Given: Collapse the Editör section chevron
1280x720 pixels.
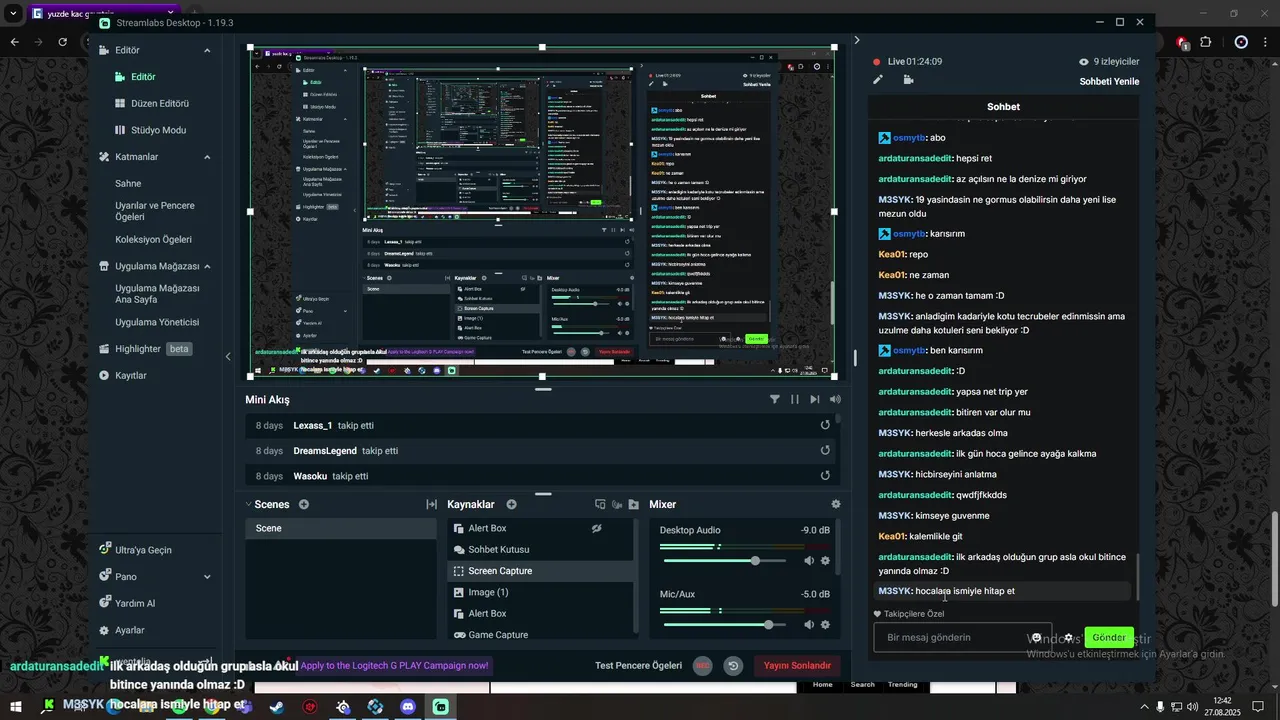Looking at the screenshot, I should (207, 50).
